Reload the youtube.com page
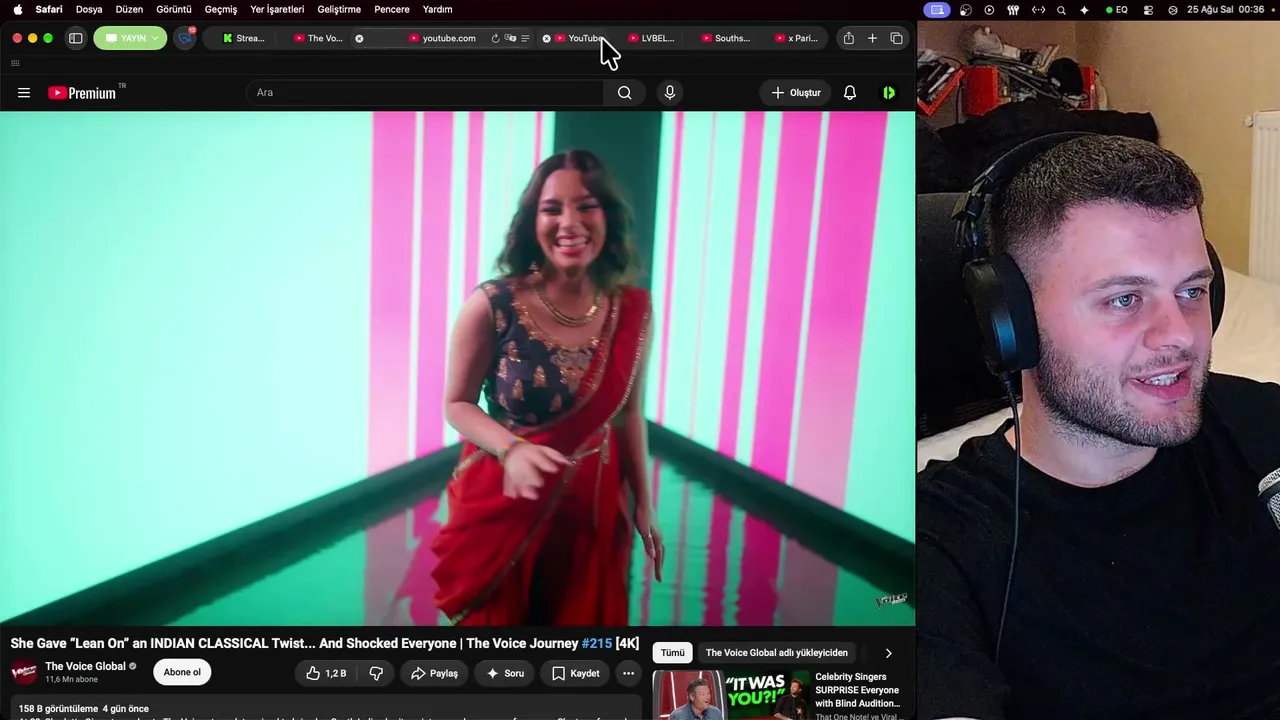This screenshot has height=720, width=1280. point(495,38)
